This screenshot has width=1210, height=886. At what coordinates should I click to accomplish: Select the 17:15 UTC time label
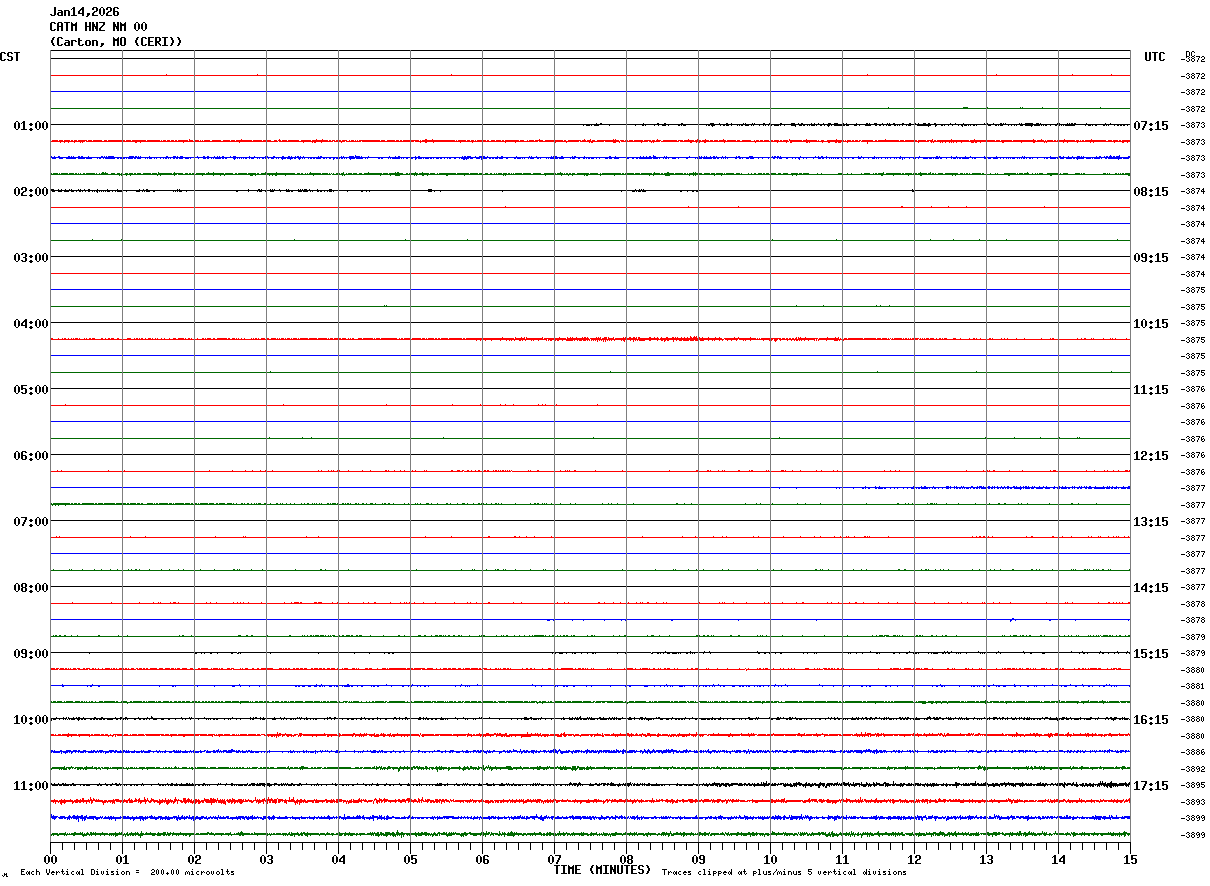click(1150, 786)
